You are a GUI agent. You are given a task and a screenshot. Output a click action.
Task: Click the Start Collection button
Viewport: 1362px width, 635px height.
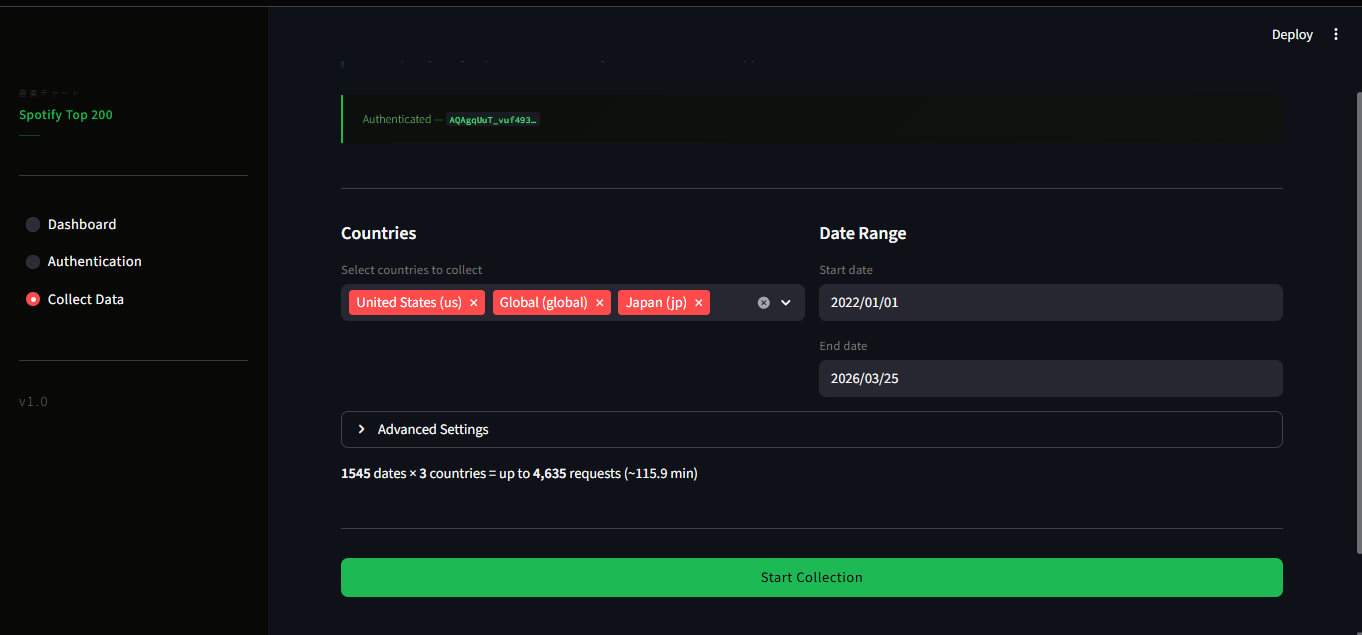811,577
